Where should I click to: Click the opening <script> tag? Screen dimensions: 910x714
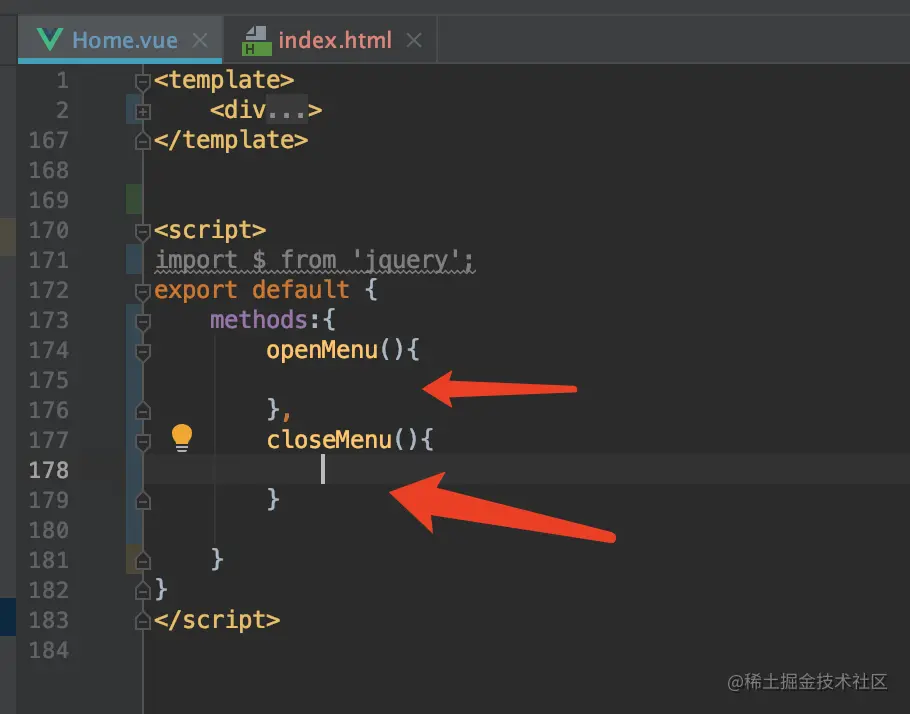(x=210, y=230)
